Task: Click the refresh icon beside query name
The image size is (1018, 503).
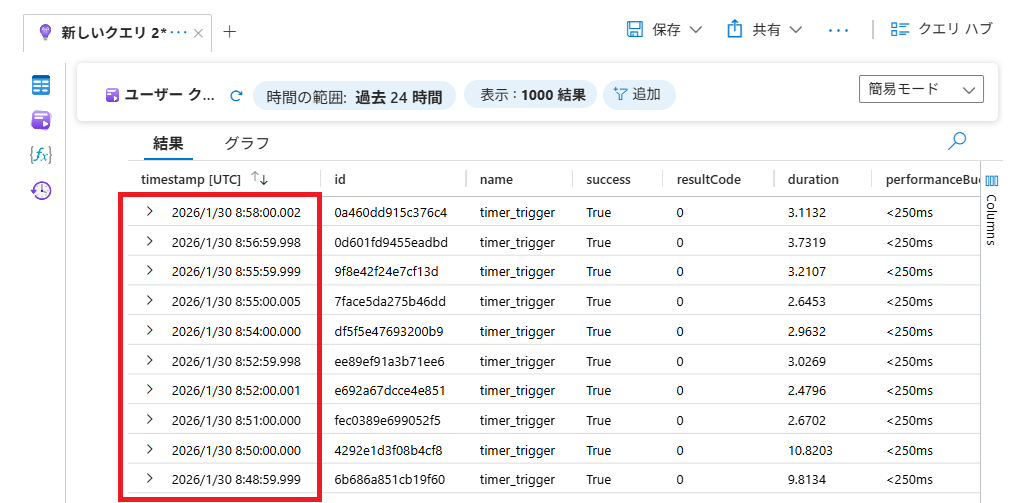Action: click(236, 96)
